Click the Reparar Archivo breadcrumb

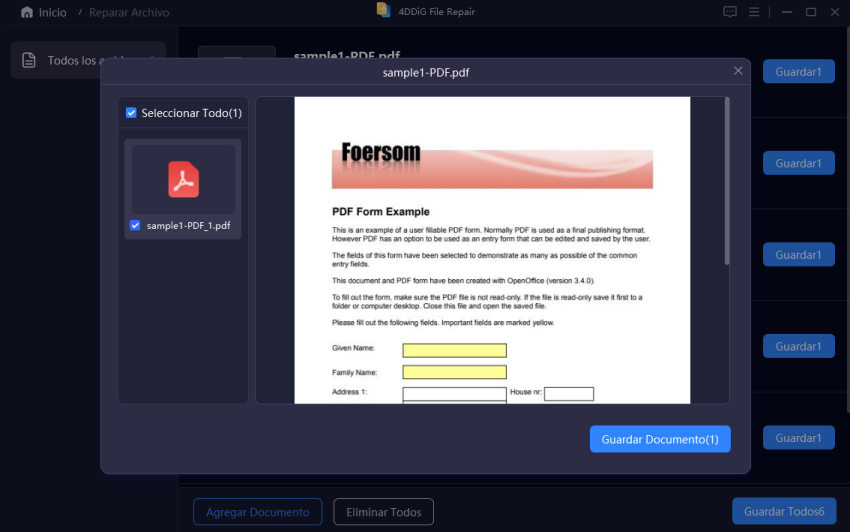pyautogui.click(x=129, y=12)
